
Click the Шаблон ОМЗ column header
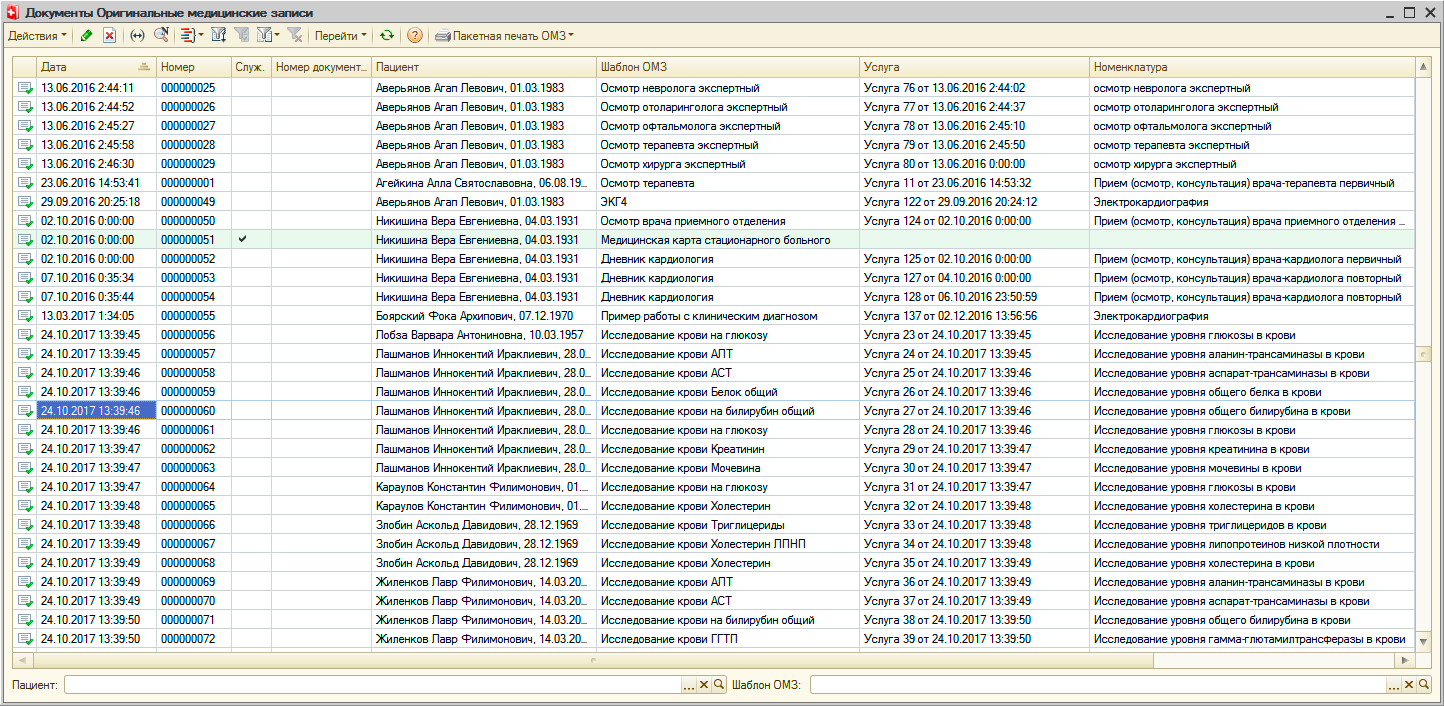[727, 67]
